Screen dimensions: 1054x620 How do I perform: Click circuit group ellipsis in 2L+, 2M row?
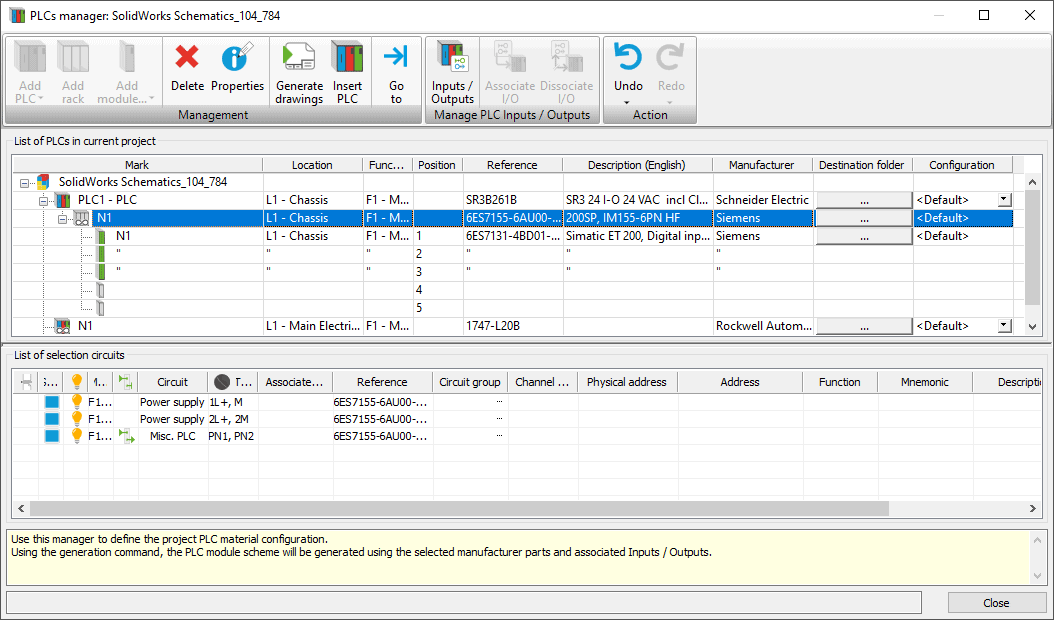pyautogui.click(x=499, y=418)
